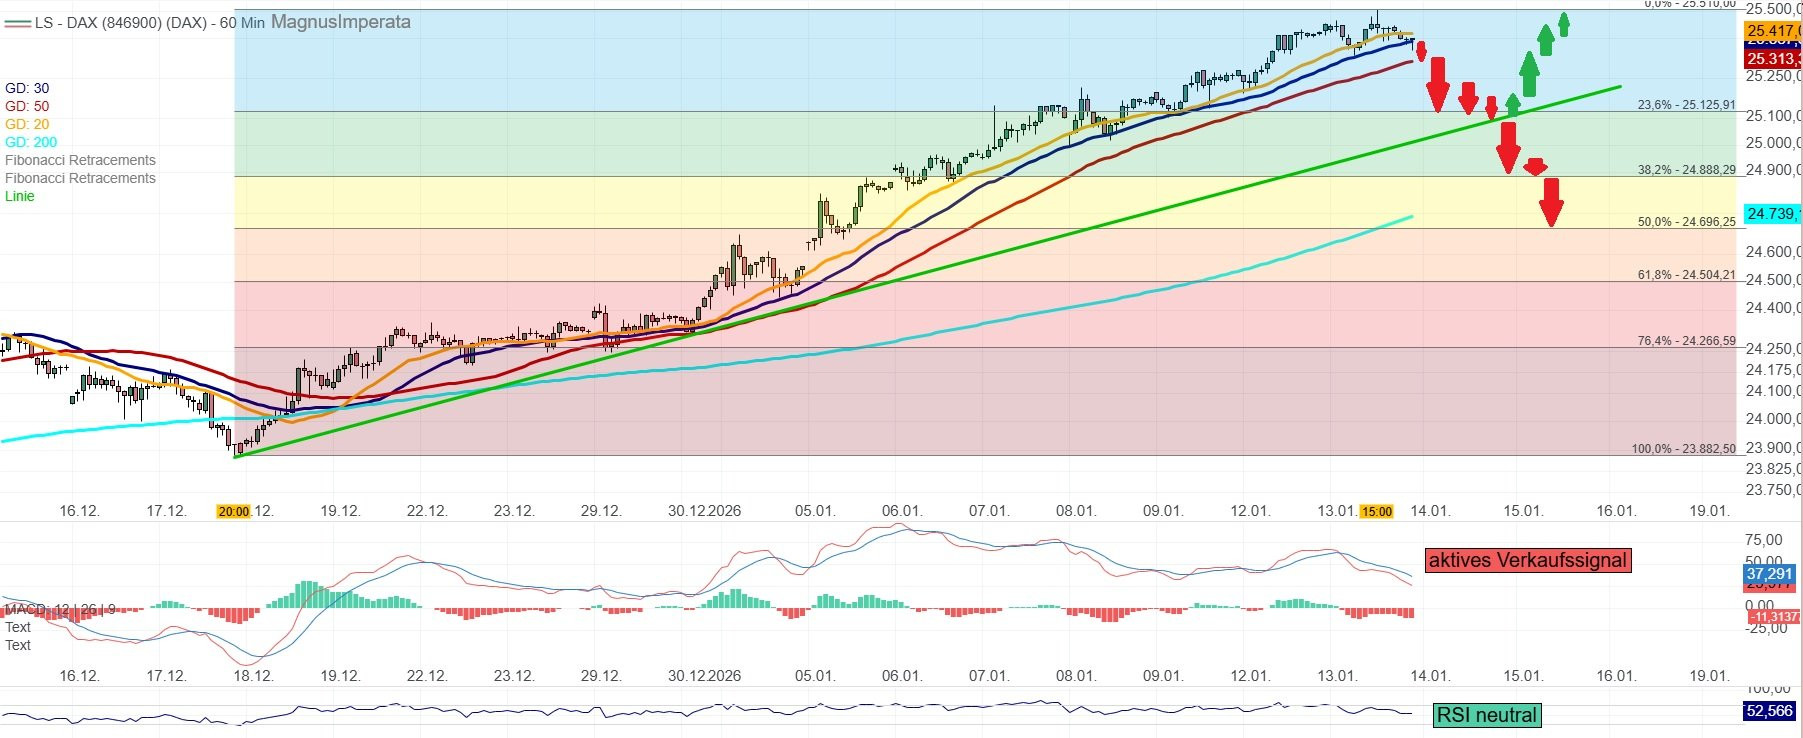This screenshot has height=738, width=1803.
Task: Select the topmost green up arrow
Action: click(x=1564, y=24)
